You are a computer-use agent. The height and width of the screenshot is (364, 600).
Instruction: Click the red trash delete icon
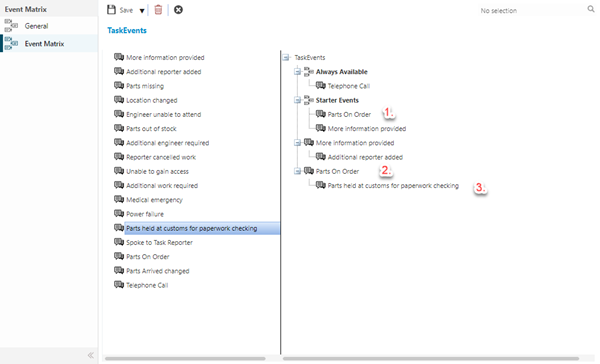[158, 10]
